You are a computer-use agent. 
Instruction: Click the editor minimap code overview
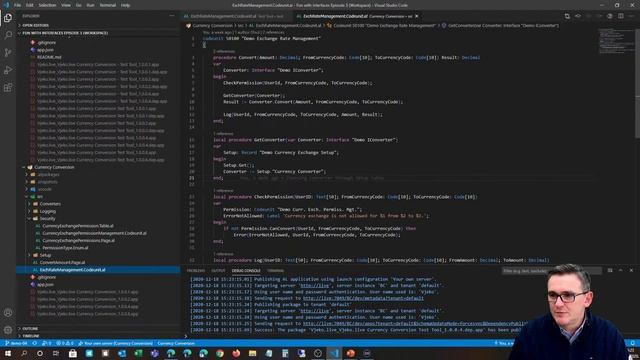(x=616, y=41)
